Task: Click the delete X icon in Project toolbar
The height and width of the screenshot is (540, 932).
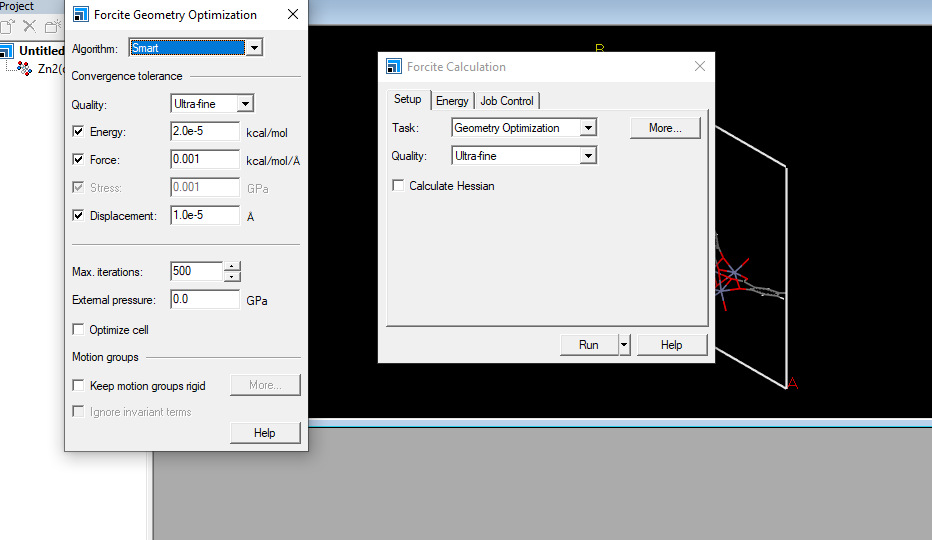Action: click(x=29, y=26)
